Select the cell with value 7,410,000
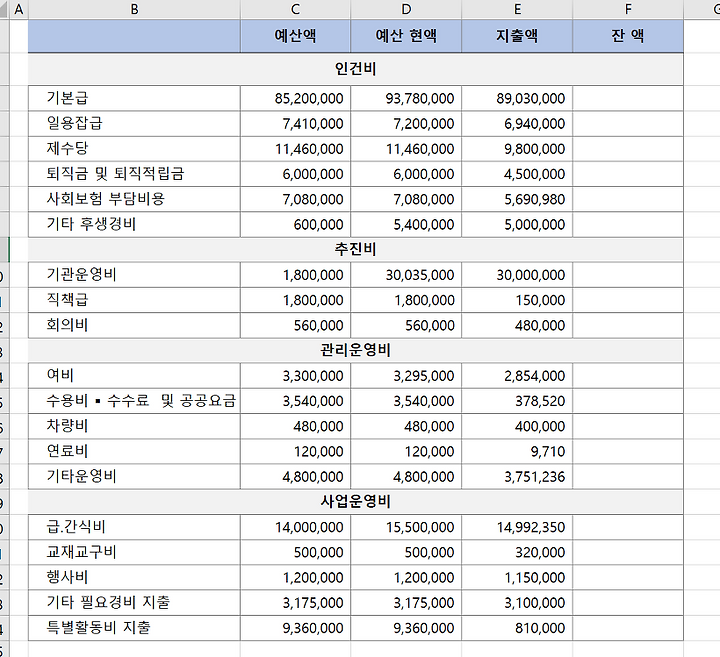Screen dimensions: 720x657 click(295, 124)
